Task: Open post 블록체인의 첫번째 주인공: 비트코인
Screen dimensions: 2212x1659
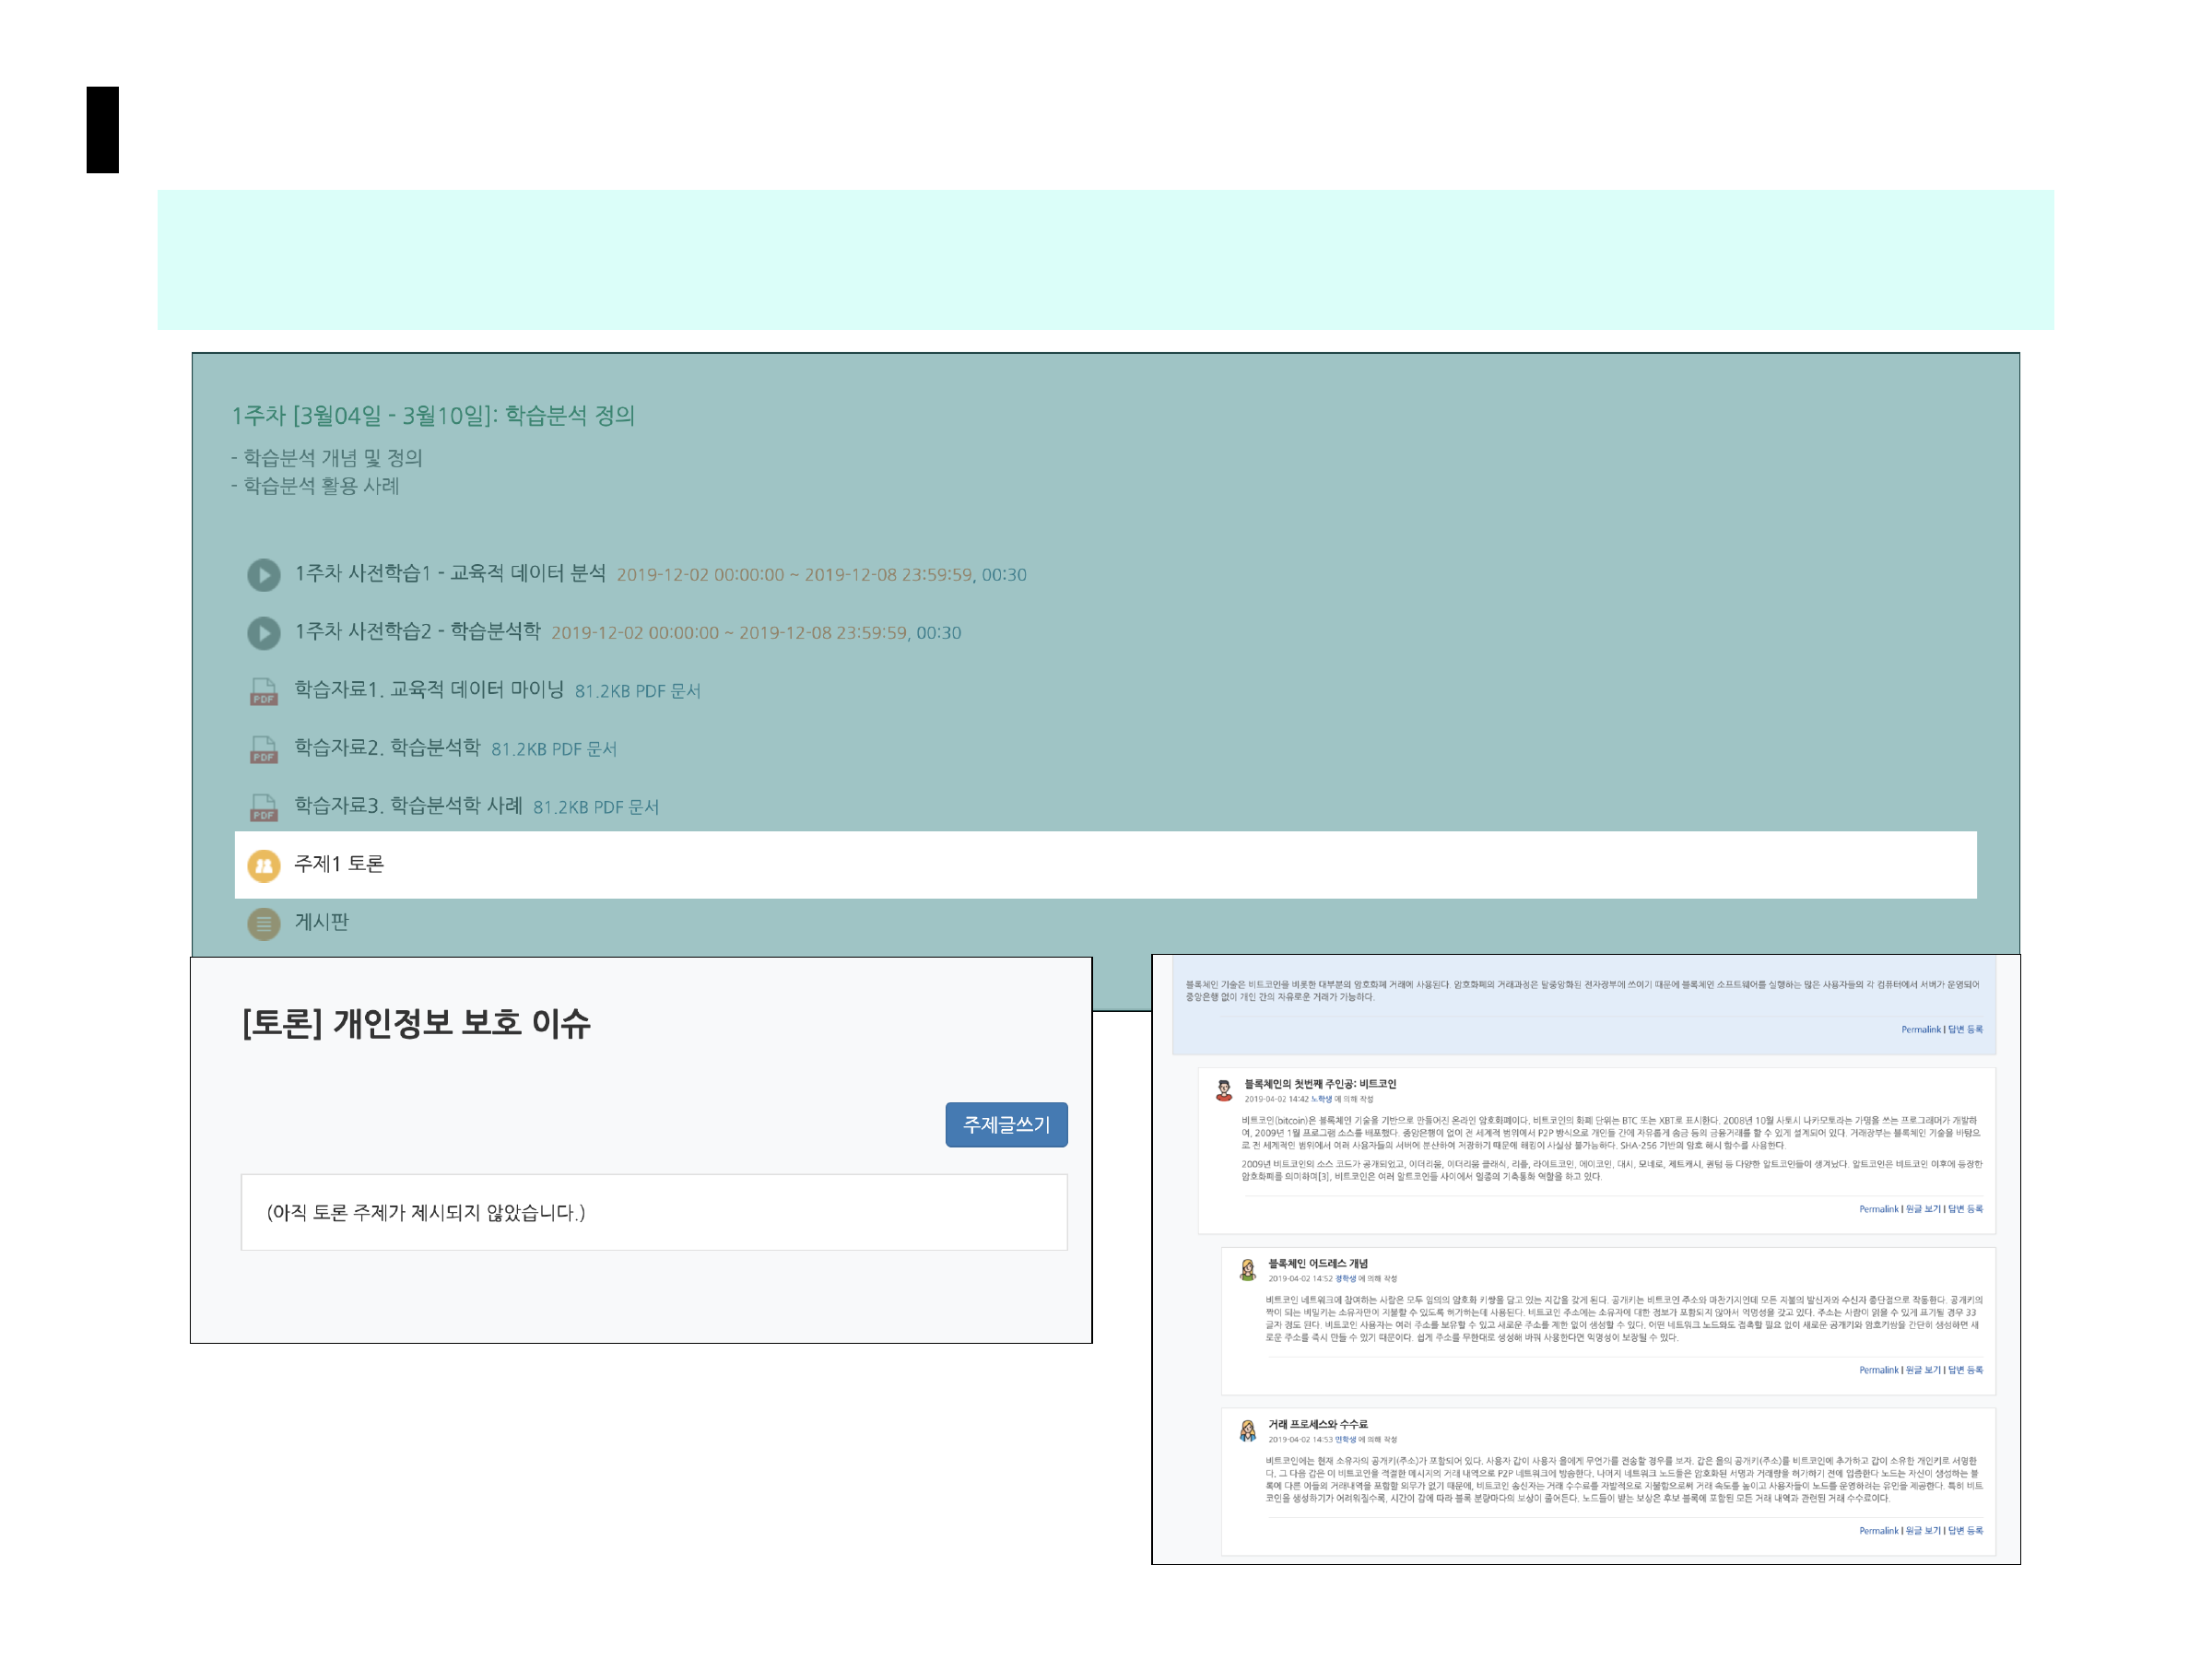Action: click(x=1321, y=1083)
